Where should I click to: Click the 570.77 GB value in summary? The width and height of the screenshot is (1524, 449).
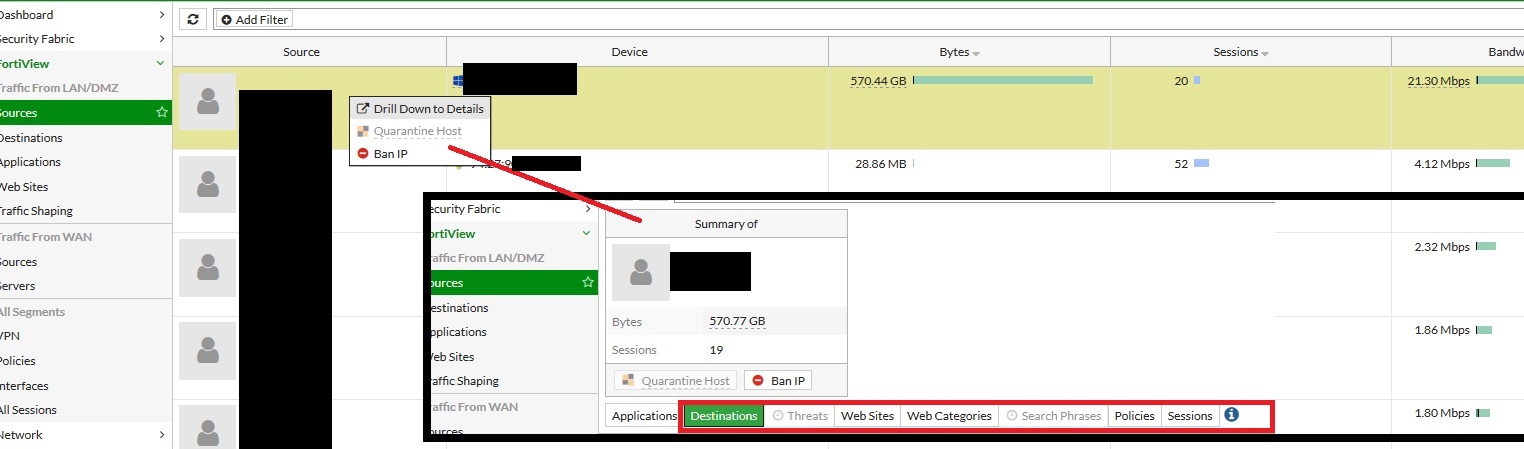pyautogui.click(x=737, y=321)
